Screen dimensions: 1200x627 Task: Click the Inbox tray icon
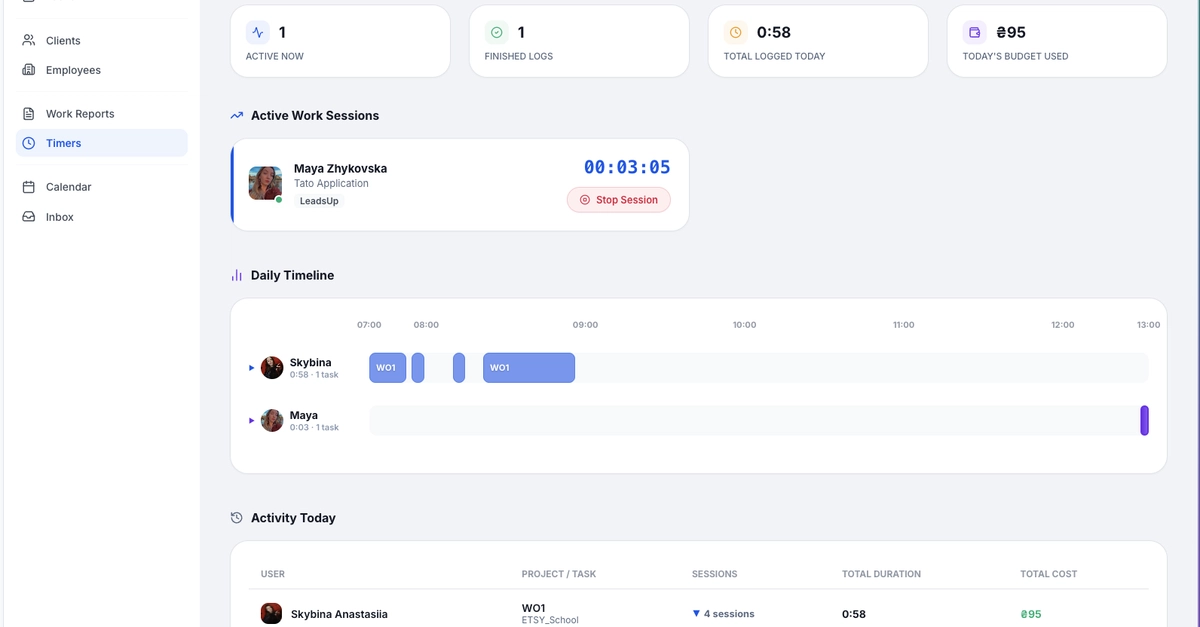tap(28, 217)
